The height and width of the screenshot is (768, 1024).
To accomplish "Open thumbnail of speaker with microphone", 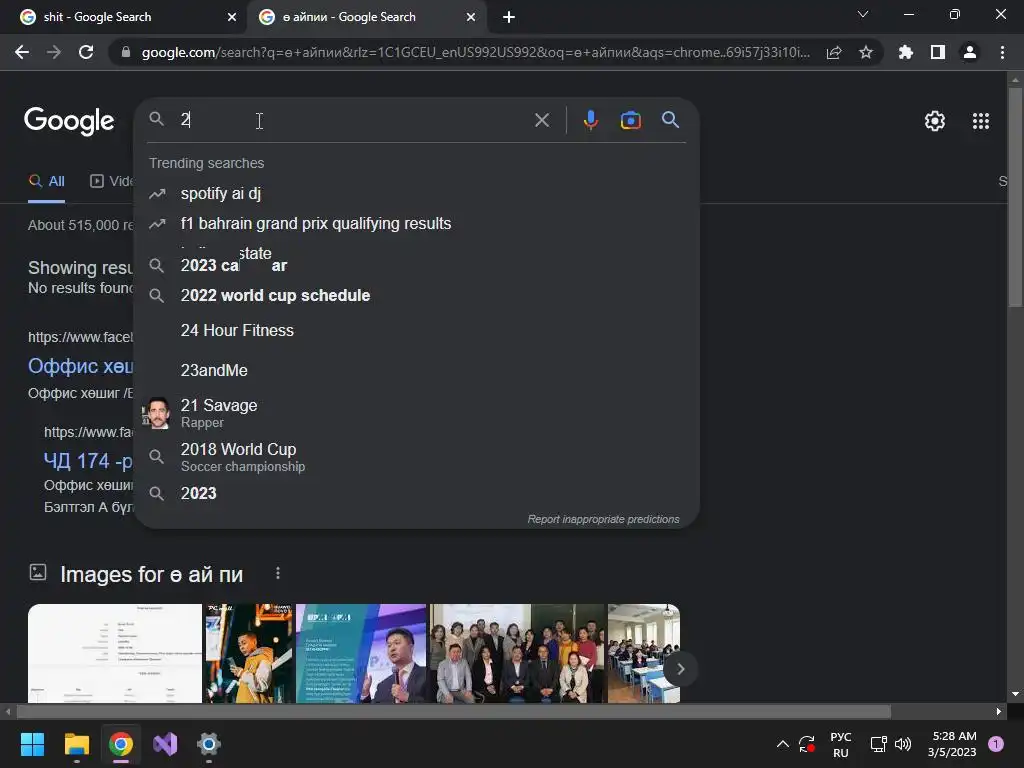I will (361, 653).
